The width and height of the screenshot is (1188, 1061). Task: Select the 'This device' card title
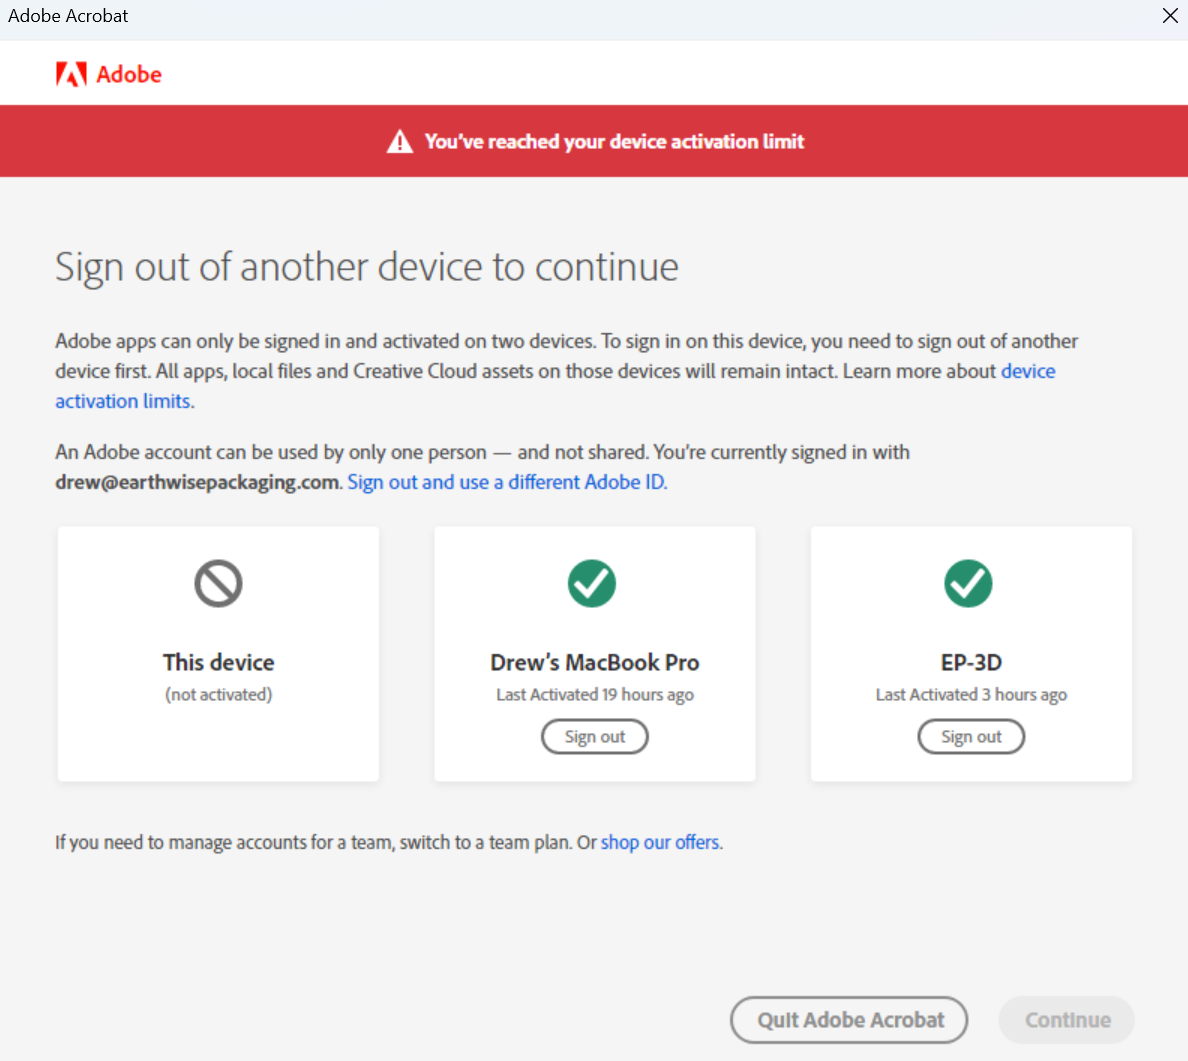218,662
